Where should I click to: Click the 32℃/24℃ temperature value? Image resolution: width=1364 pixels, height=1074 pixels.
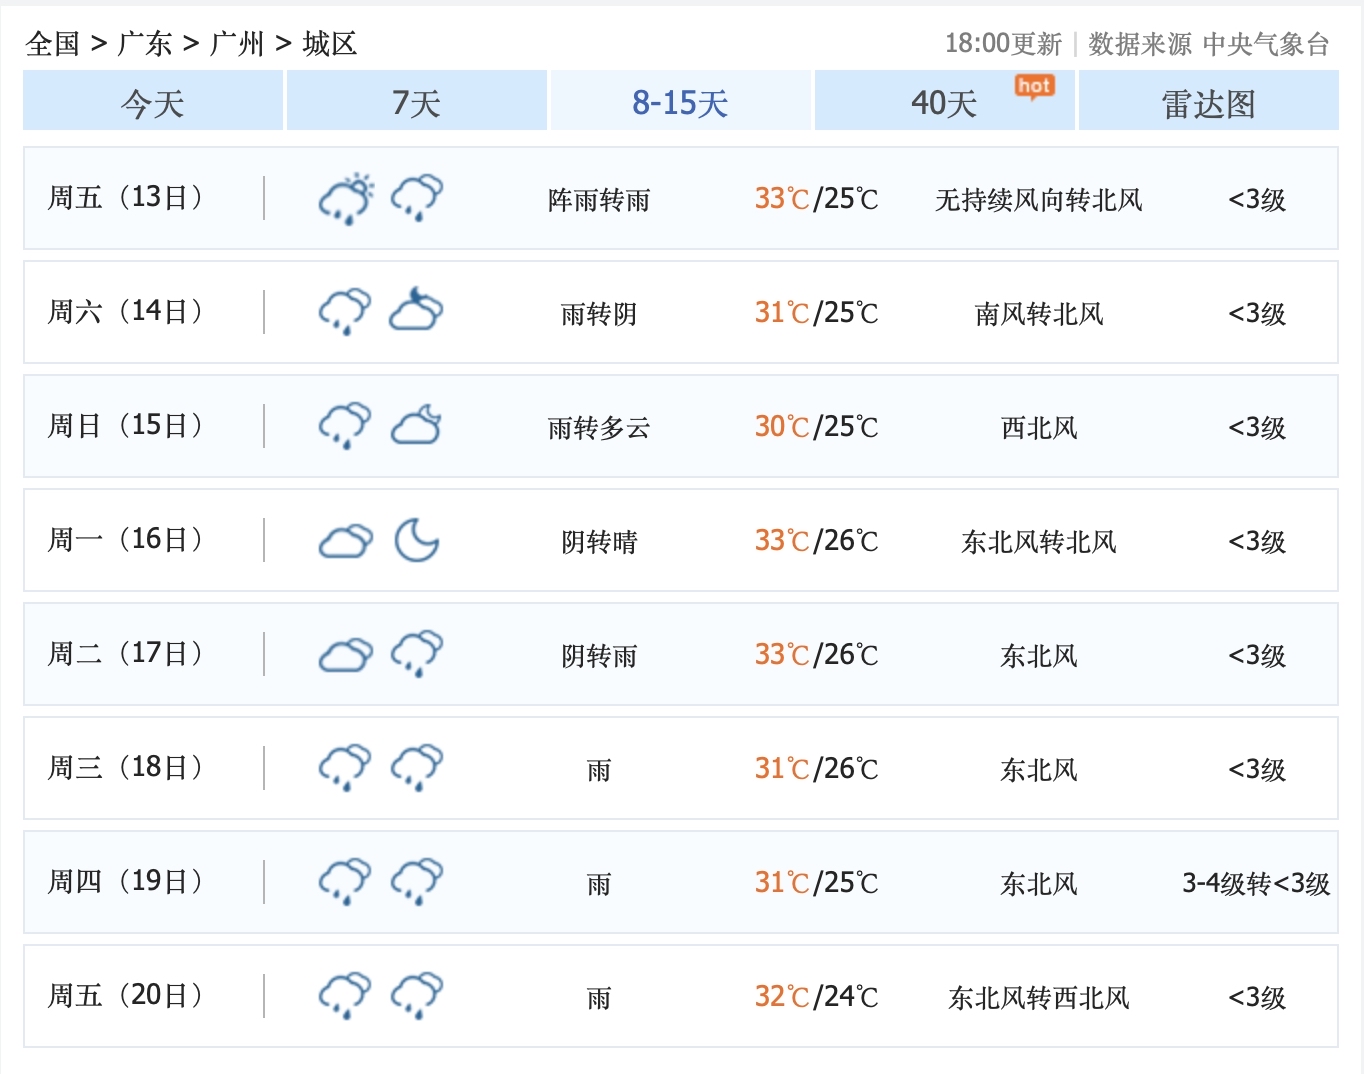pyautogui.click(x=816, y=997)
